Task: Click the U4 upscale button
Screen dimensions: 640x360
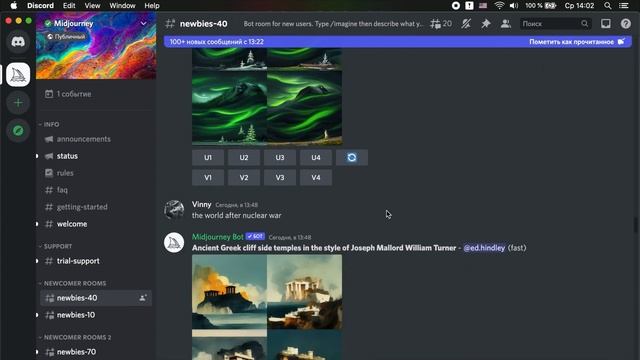Action: [x=316, y=158]
